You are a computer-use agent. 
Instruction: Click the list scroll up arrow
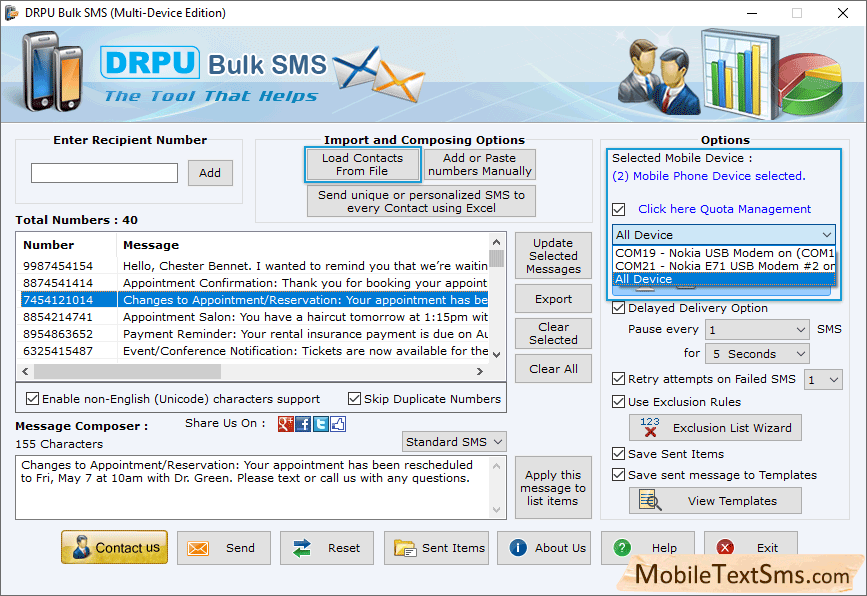pos(497,242)
